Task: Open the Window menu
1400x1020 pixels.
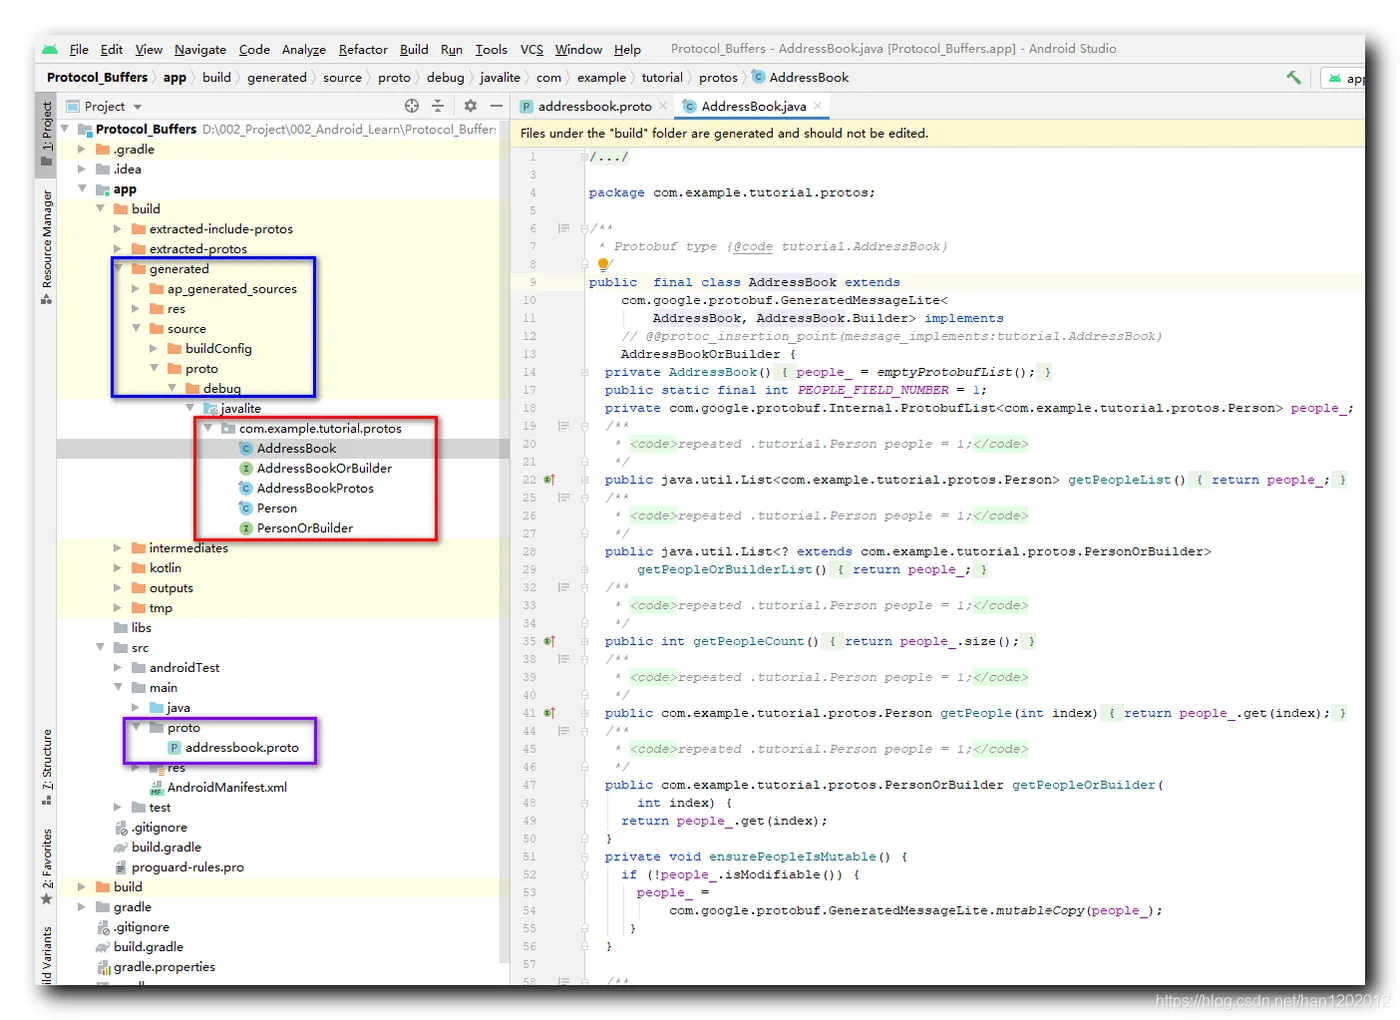Action: coord(578,49)
